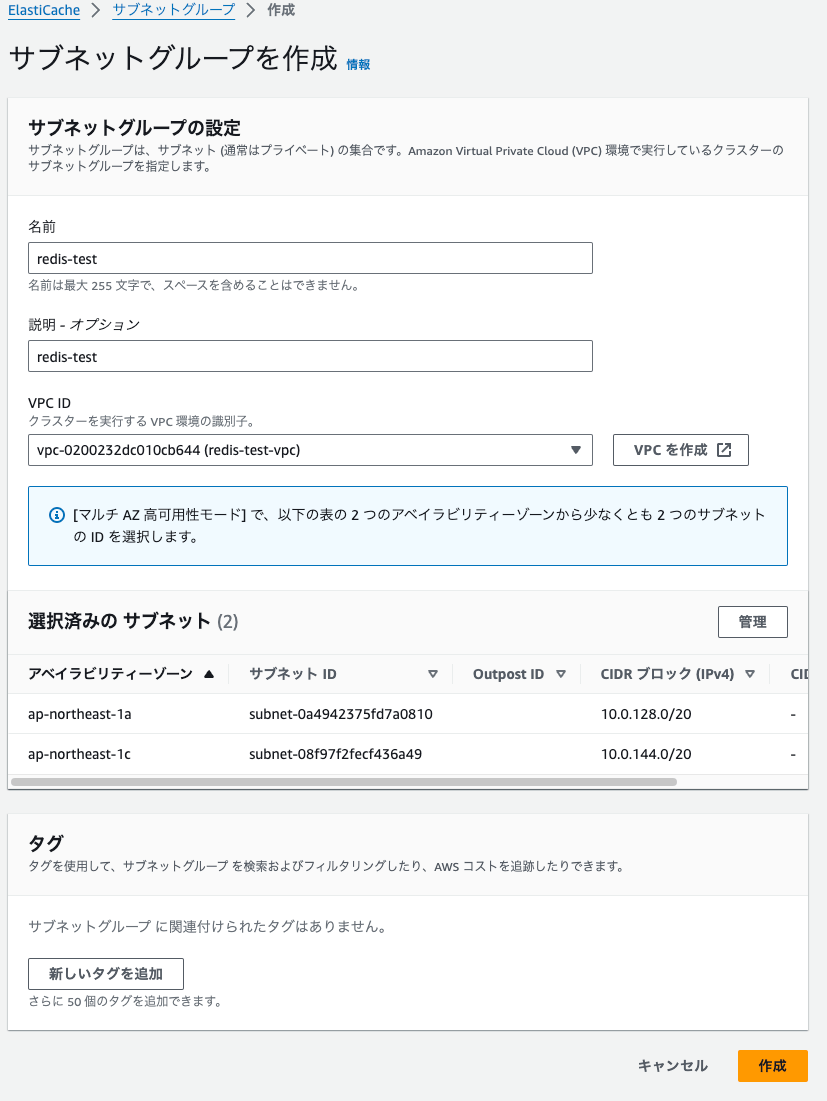
Task: Open the VPC ID dropdown
Action: click(x=310, y=450)
